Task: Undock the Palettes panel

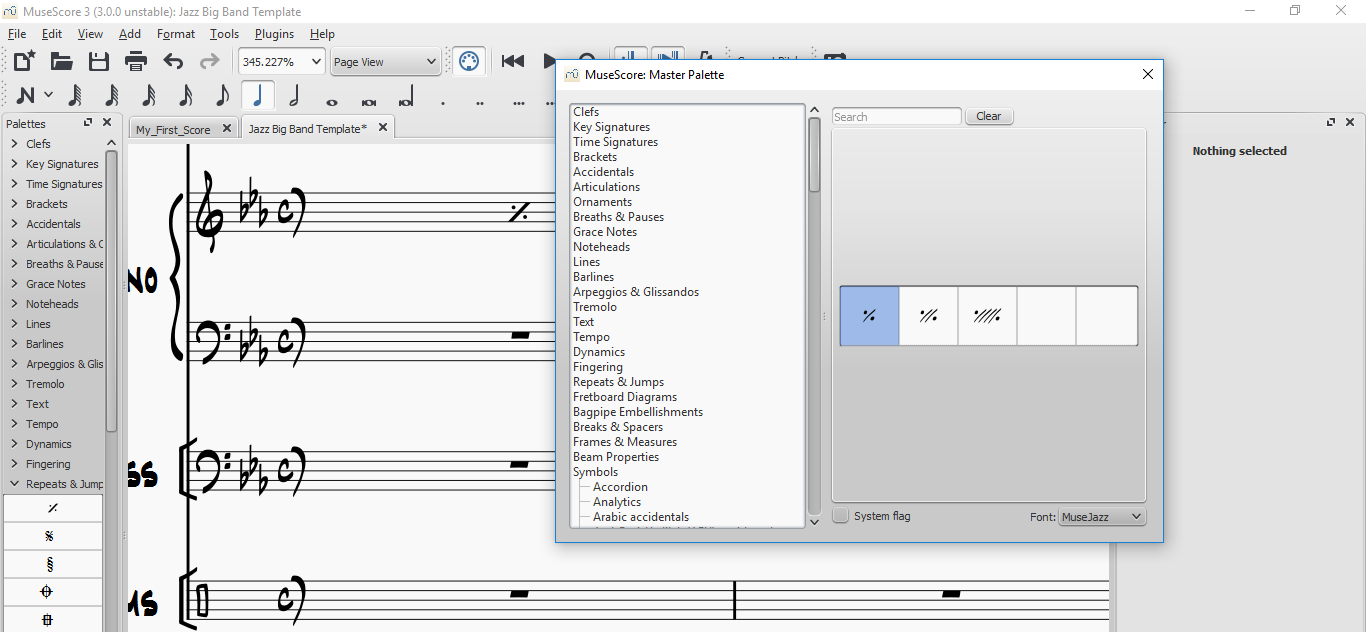Action: click(x=88, y=123)
